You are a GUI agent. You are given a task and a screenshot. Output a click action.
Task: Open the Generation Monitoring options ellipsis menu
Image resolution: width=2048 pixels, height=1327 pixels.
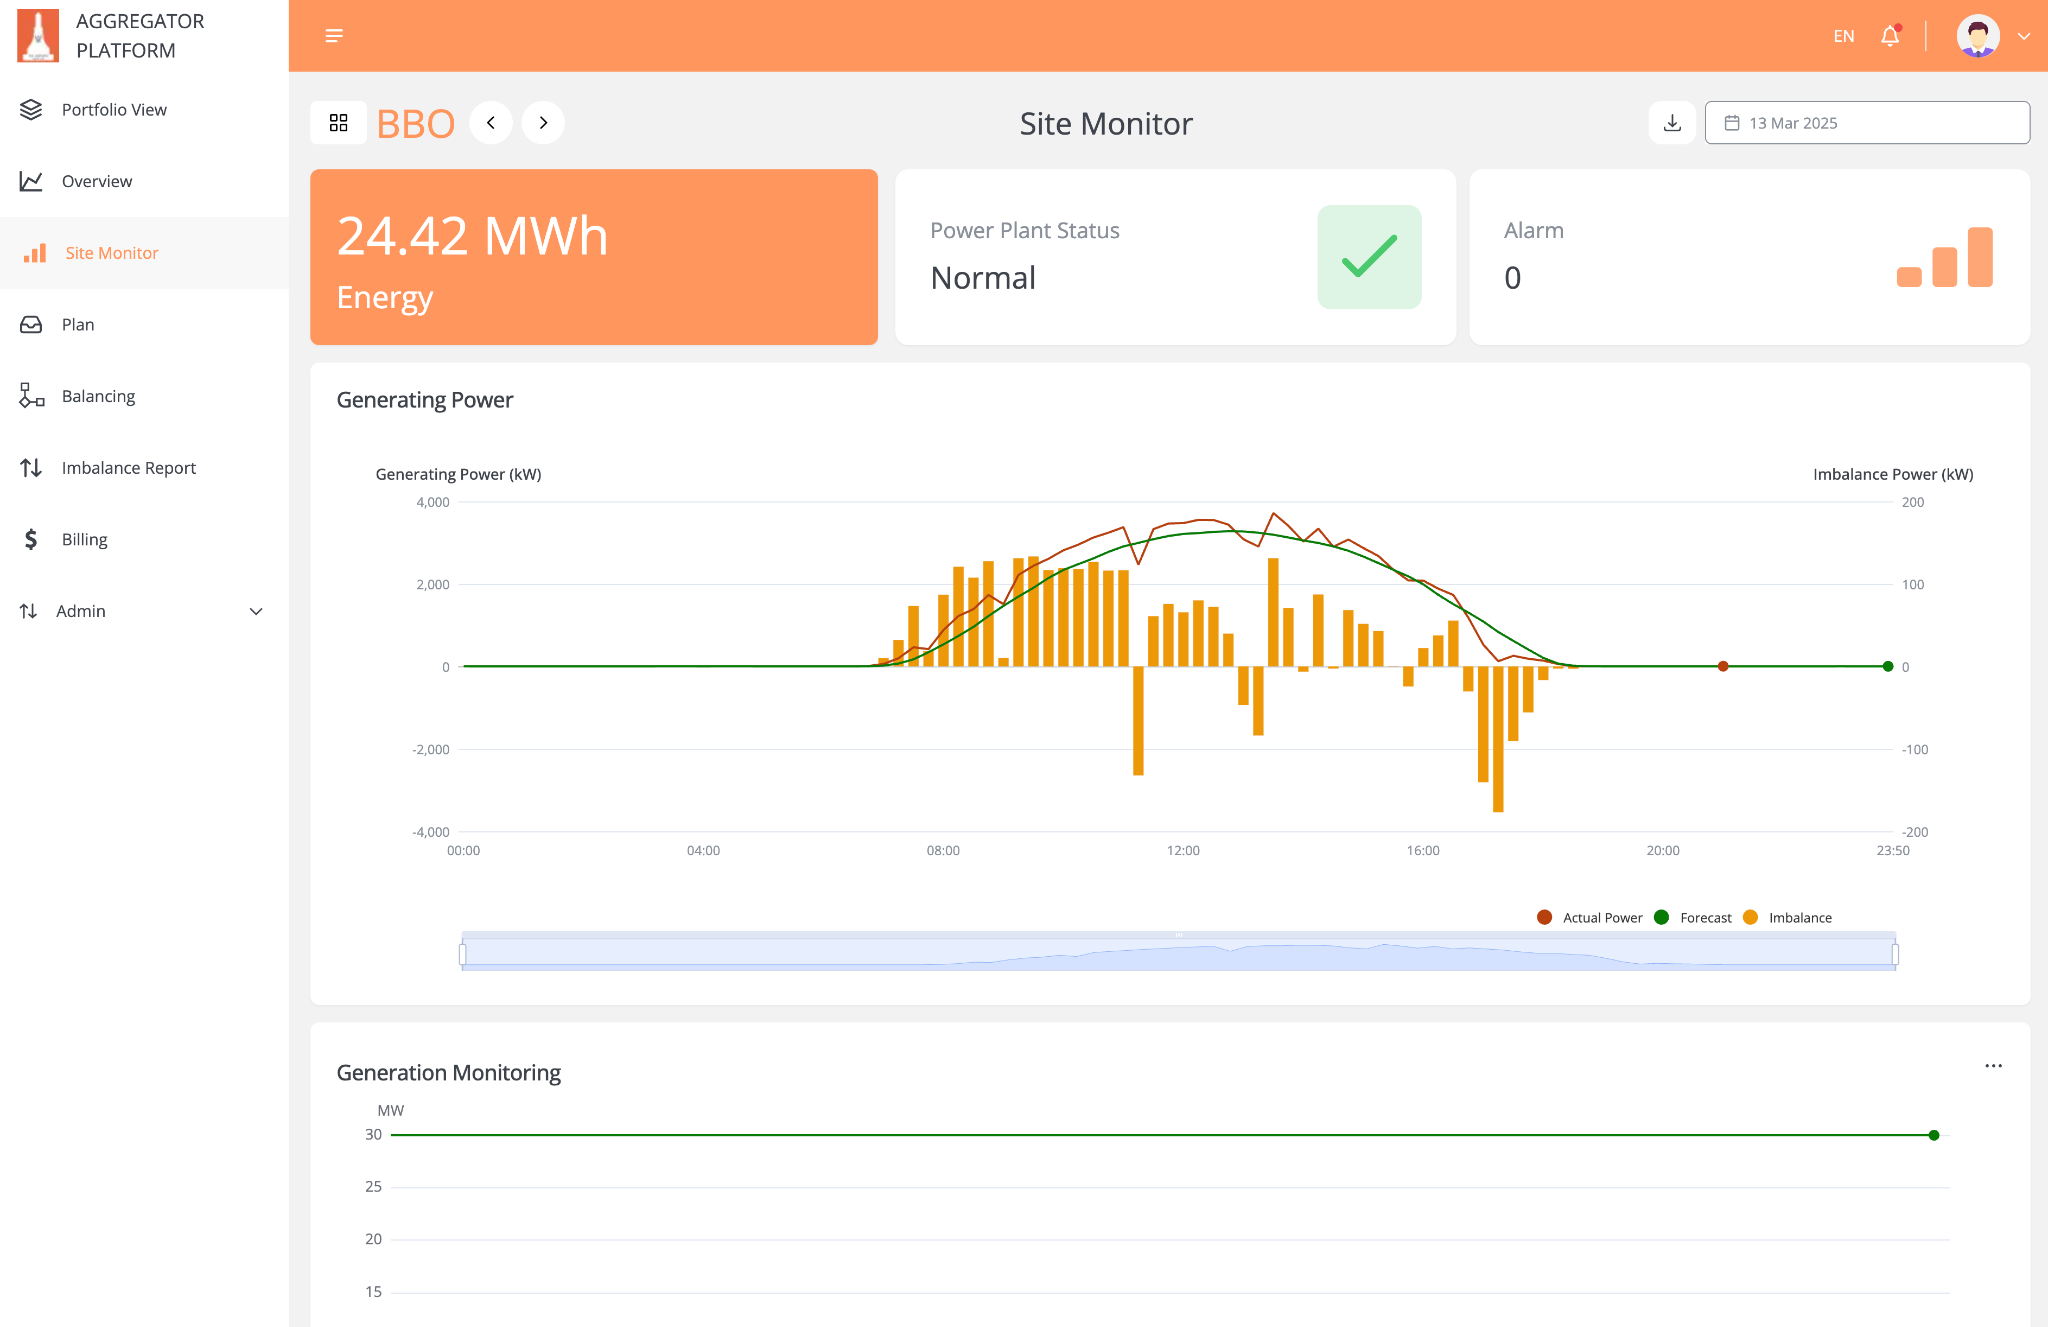coord(1993,1066)
